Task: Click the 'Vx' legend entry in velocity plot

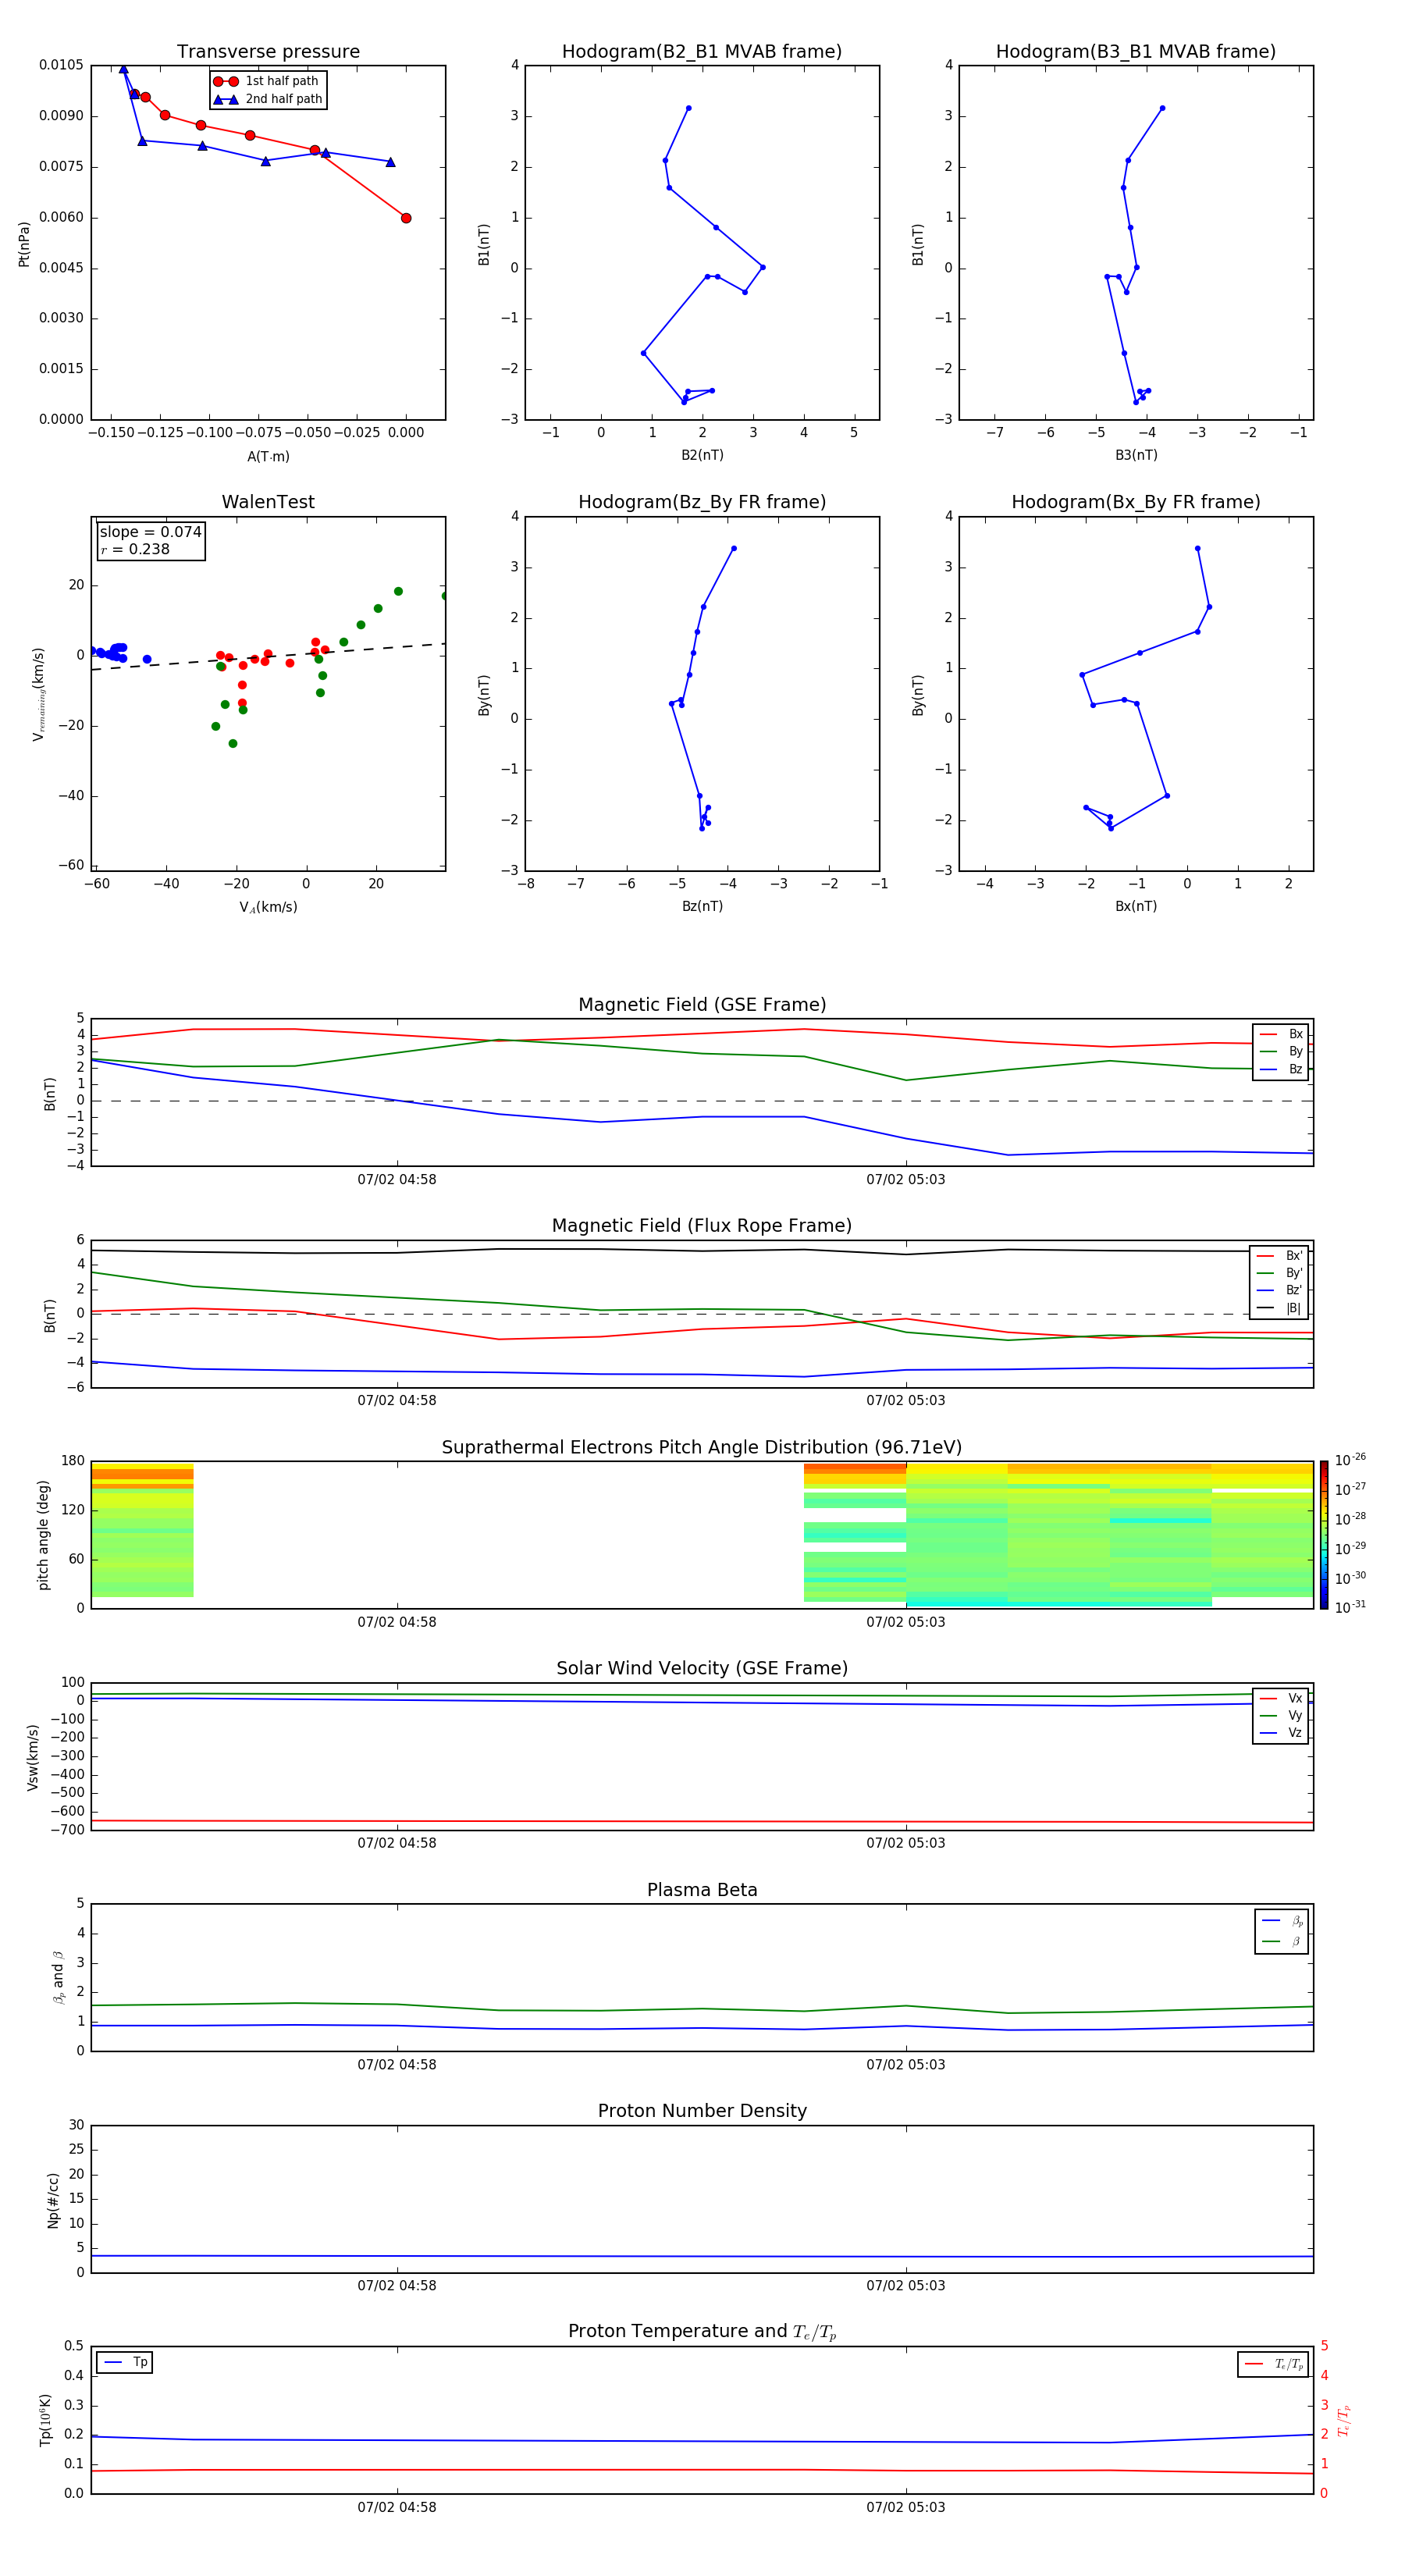Action: tap(1281, 1698)
